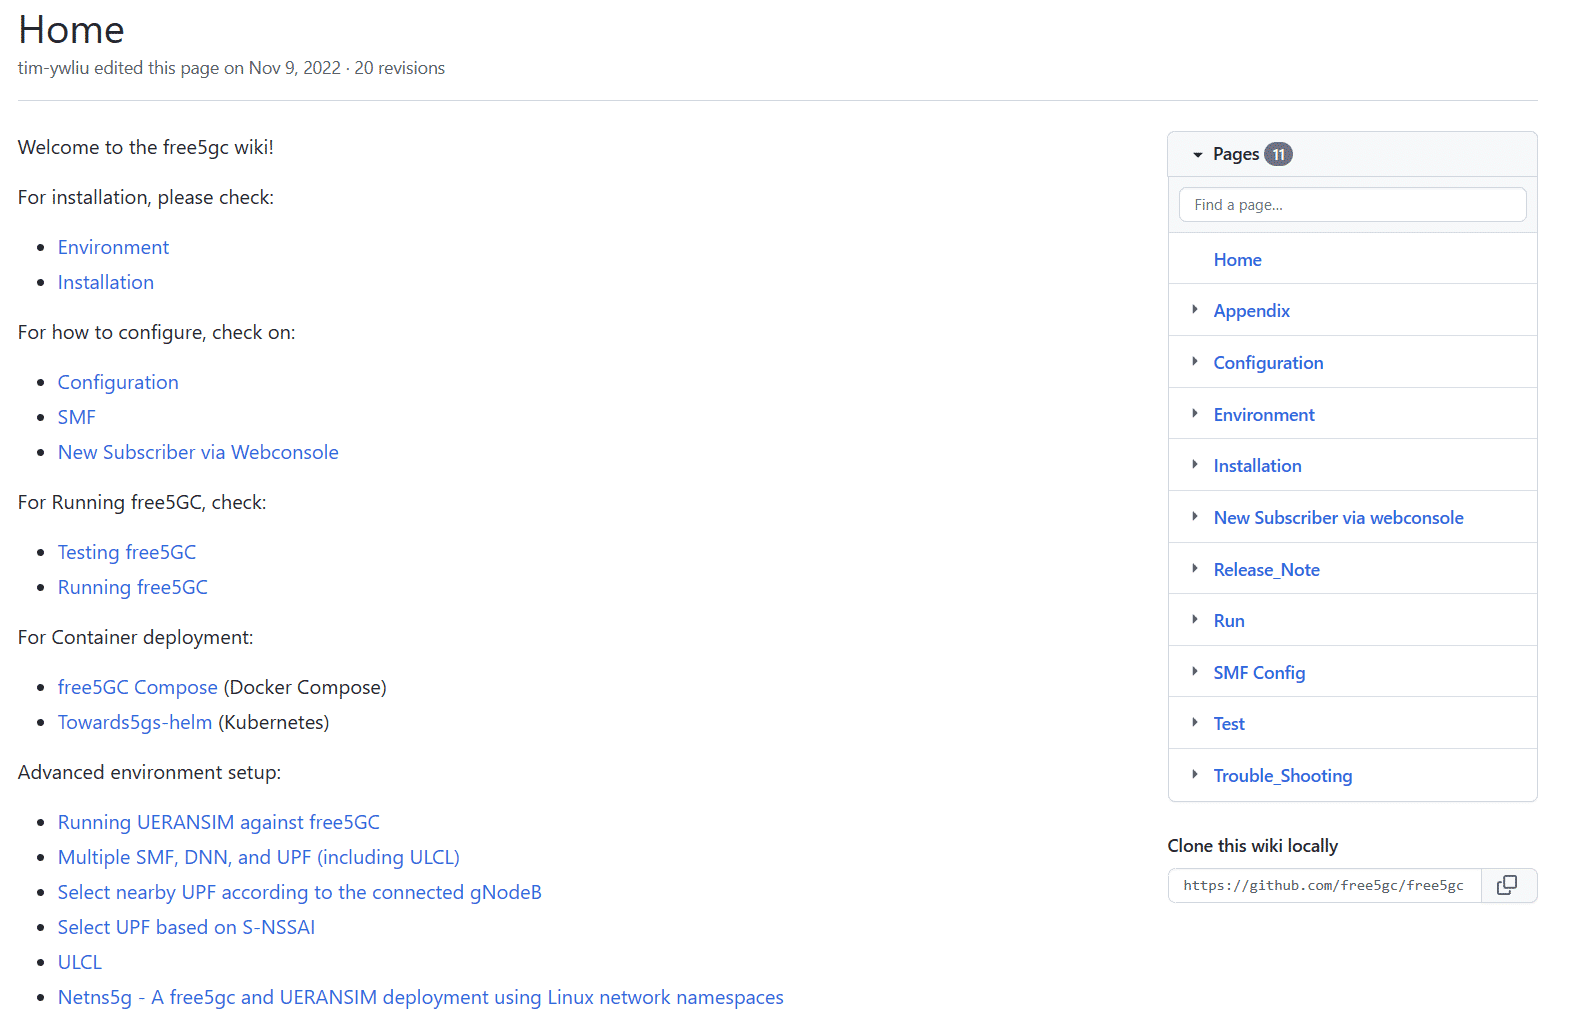Open the Test page in sidebar
The width and height of the screenshot is (1584, 1019).
click(x=1229, y=724)
